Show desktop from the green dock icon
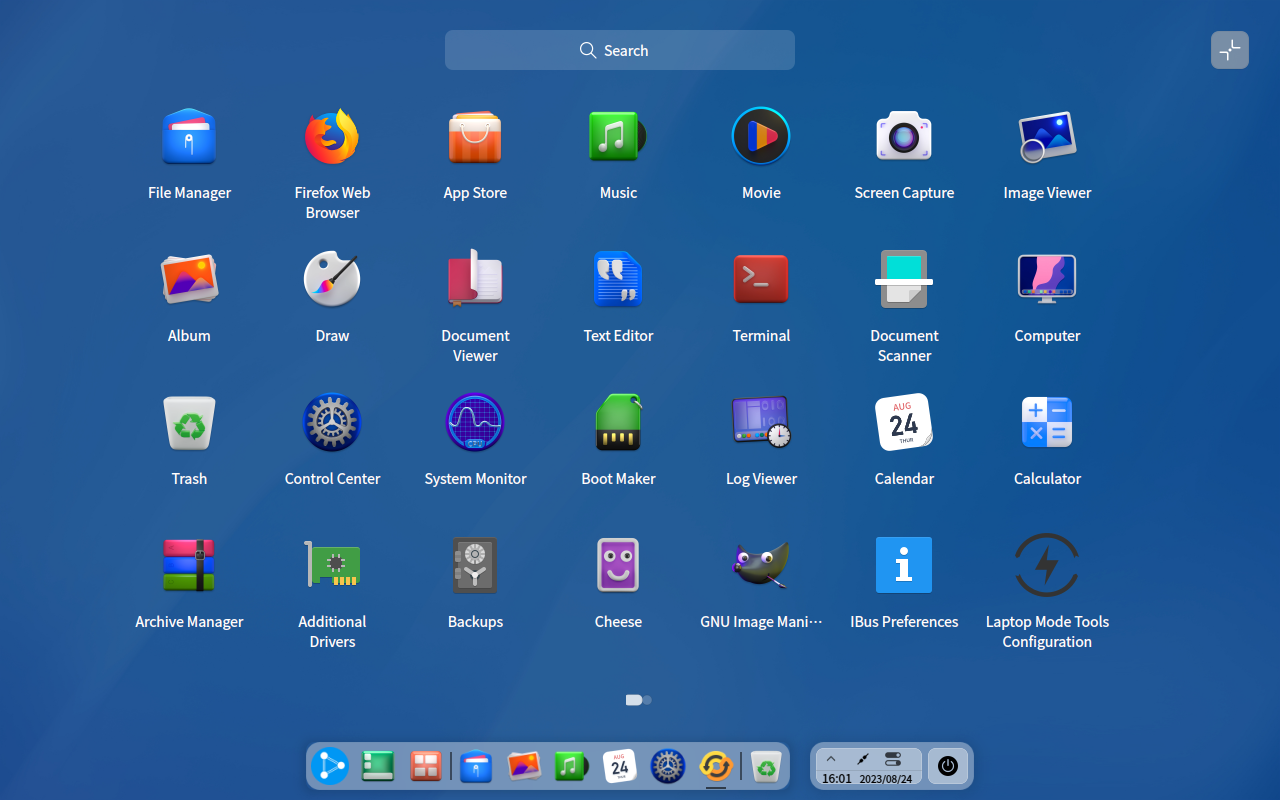1280x800 pixels. coord(378,766)
